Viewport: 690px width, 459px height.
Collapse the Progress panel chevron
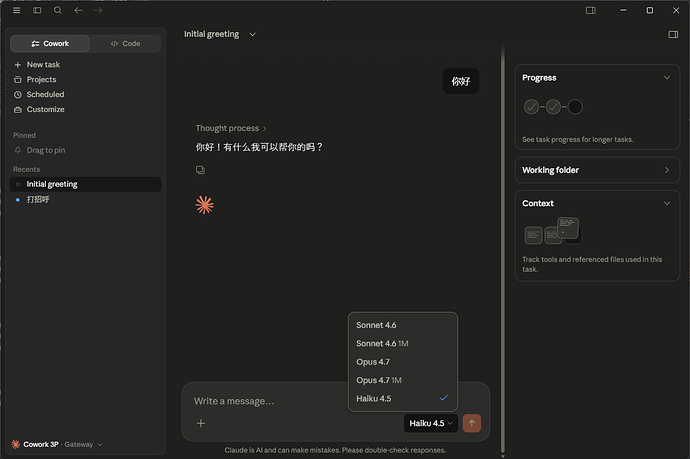667,77
